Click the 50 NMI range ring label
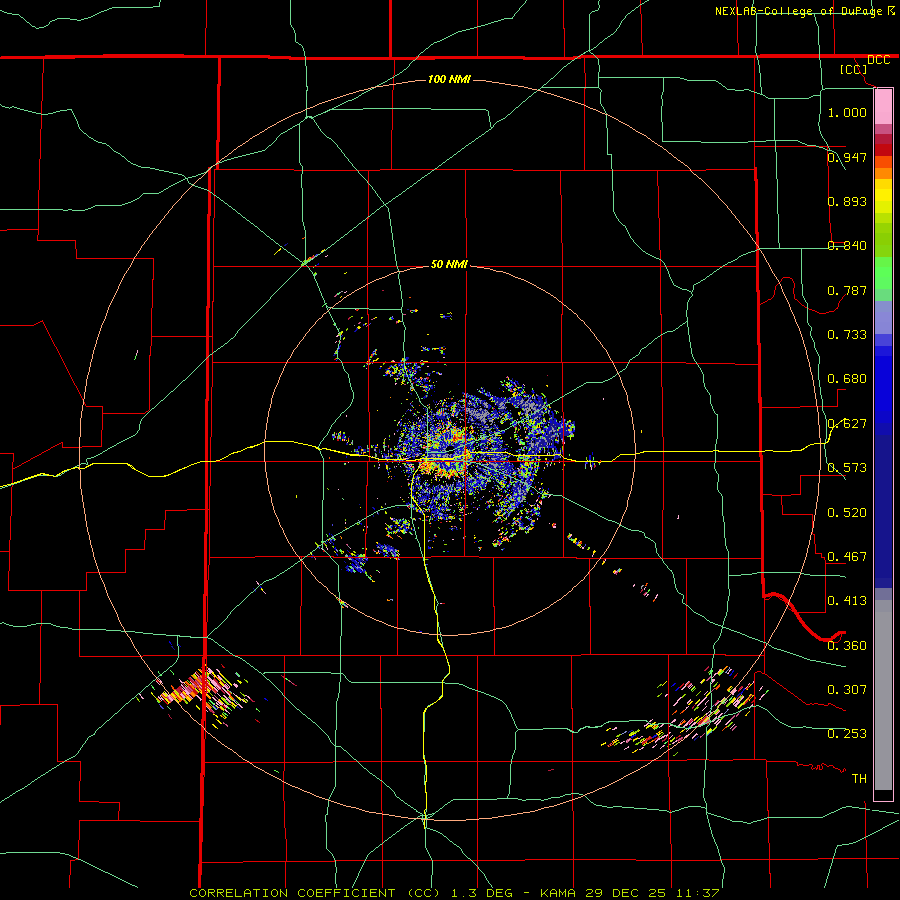This screenshot has height=900, width=900. 449,265
